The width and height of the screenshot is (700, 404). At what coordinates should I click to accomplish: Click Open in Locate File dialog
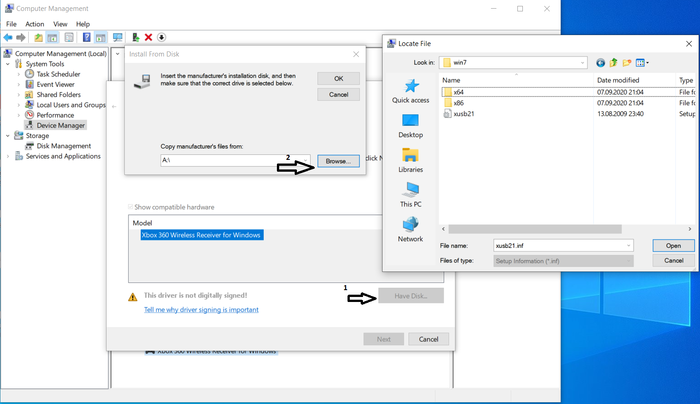673,246
